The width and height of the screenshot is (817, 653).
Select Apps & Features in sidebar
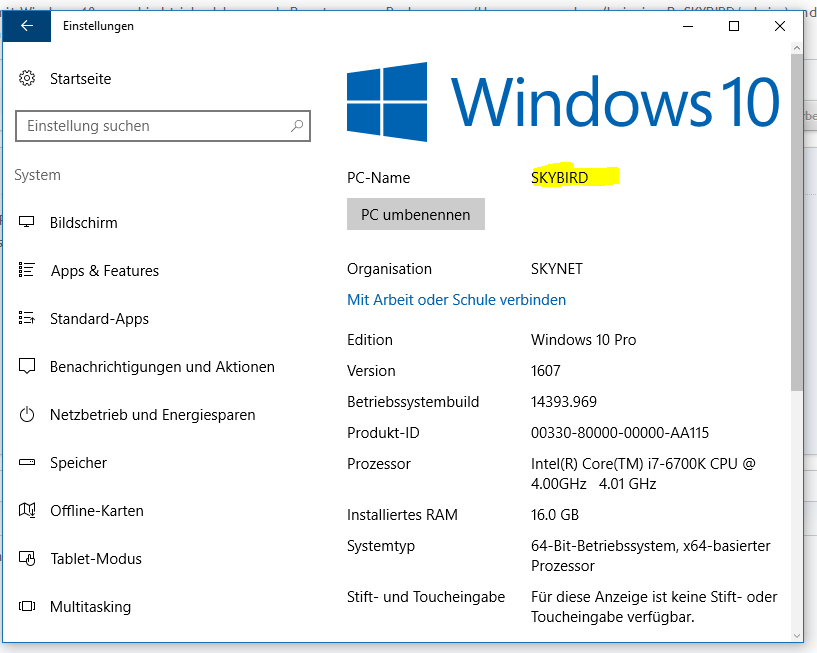(105, 270)
